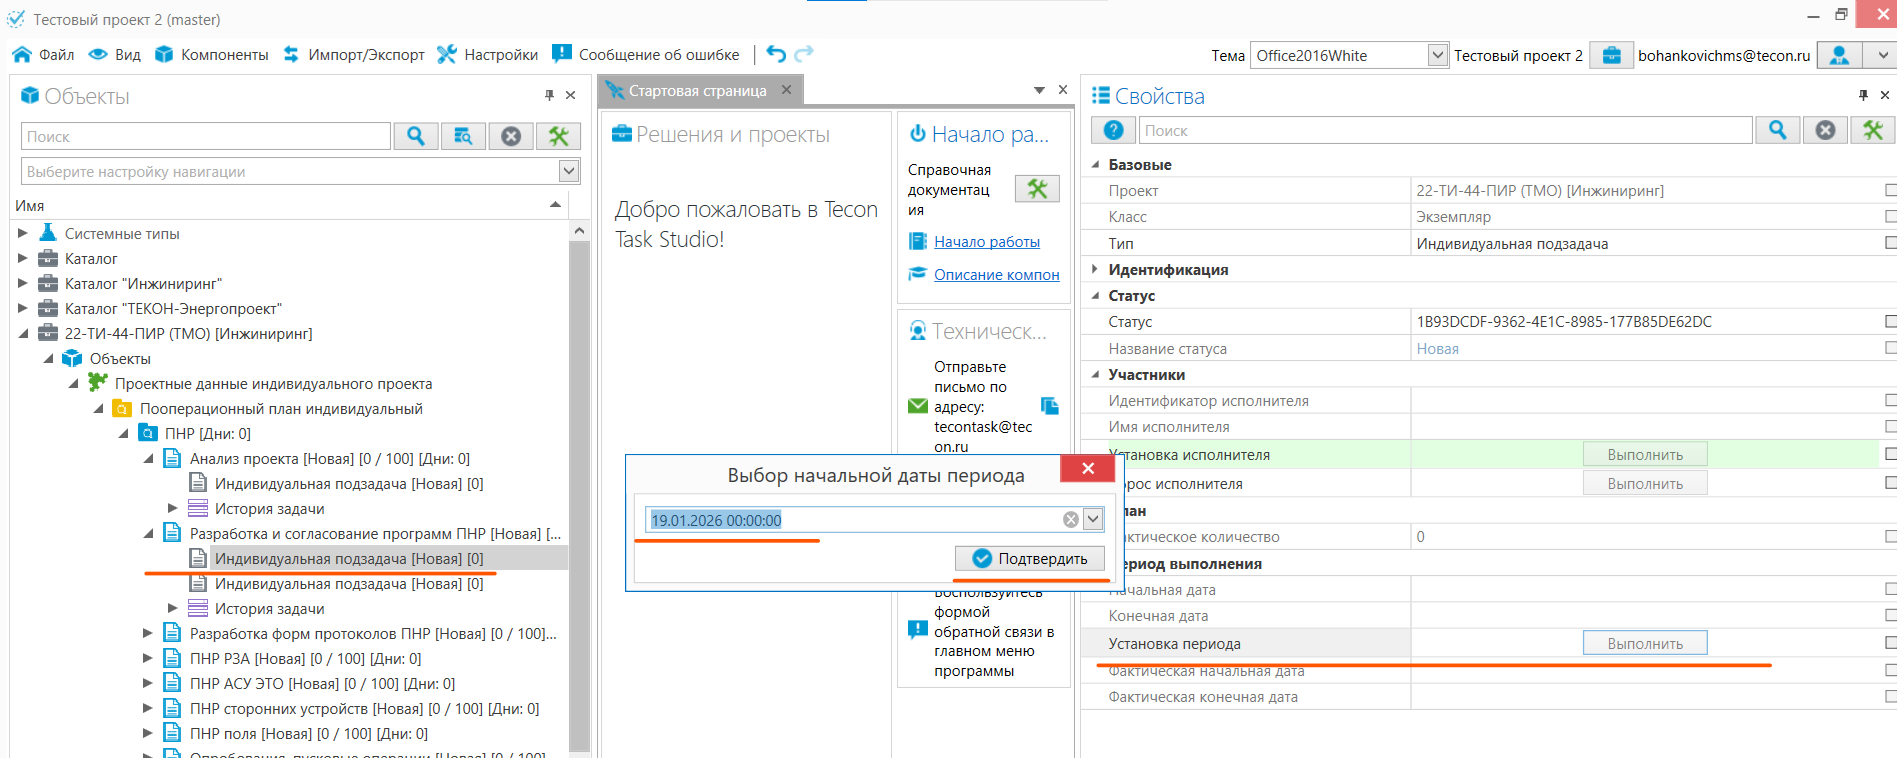
Task: Click the undo arrow in the toolbar
Action: click(776, 54)
